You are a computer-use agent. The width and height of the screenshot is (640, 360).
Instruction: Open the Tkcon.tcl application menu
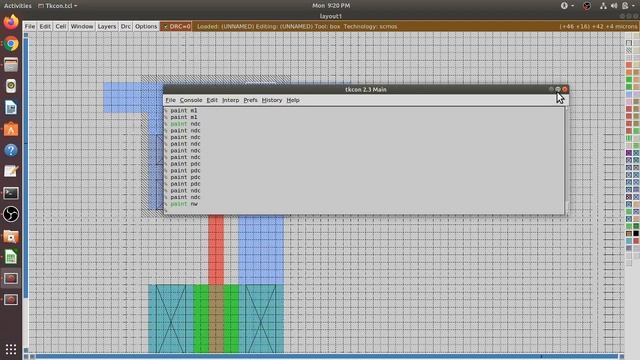[58, 6]
